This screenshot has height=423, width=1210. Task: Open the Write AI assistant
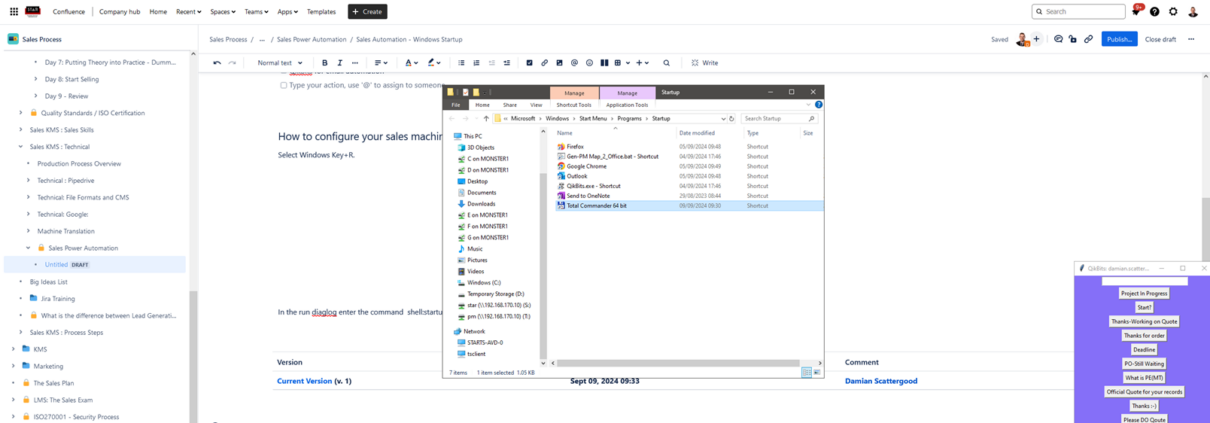coord(705,63)
